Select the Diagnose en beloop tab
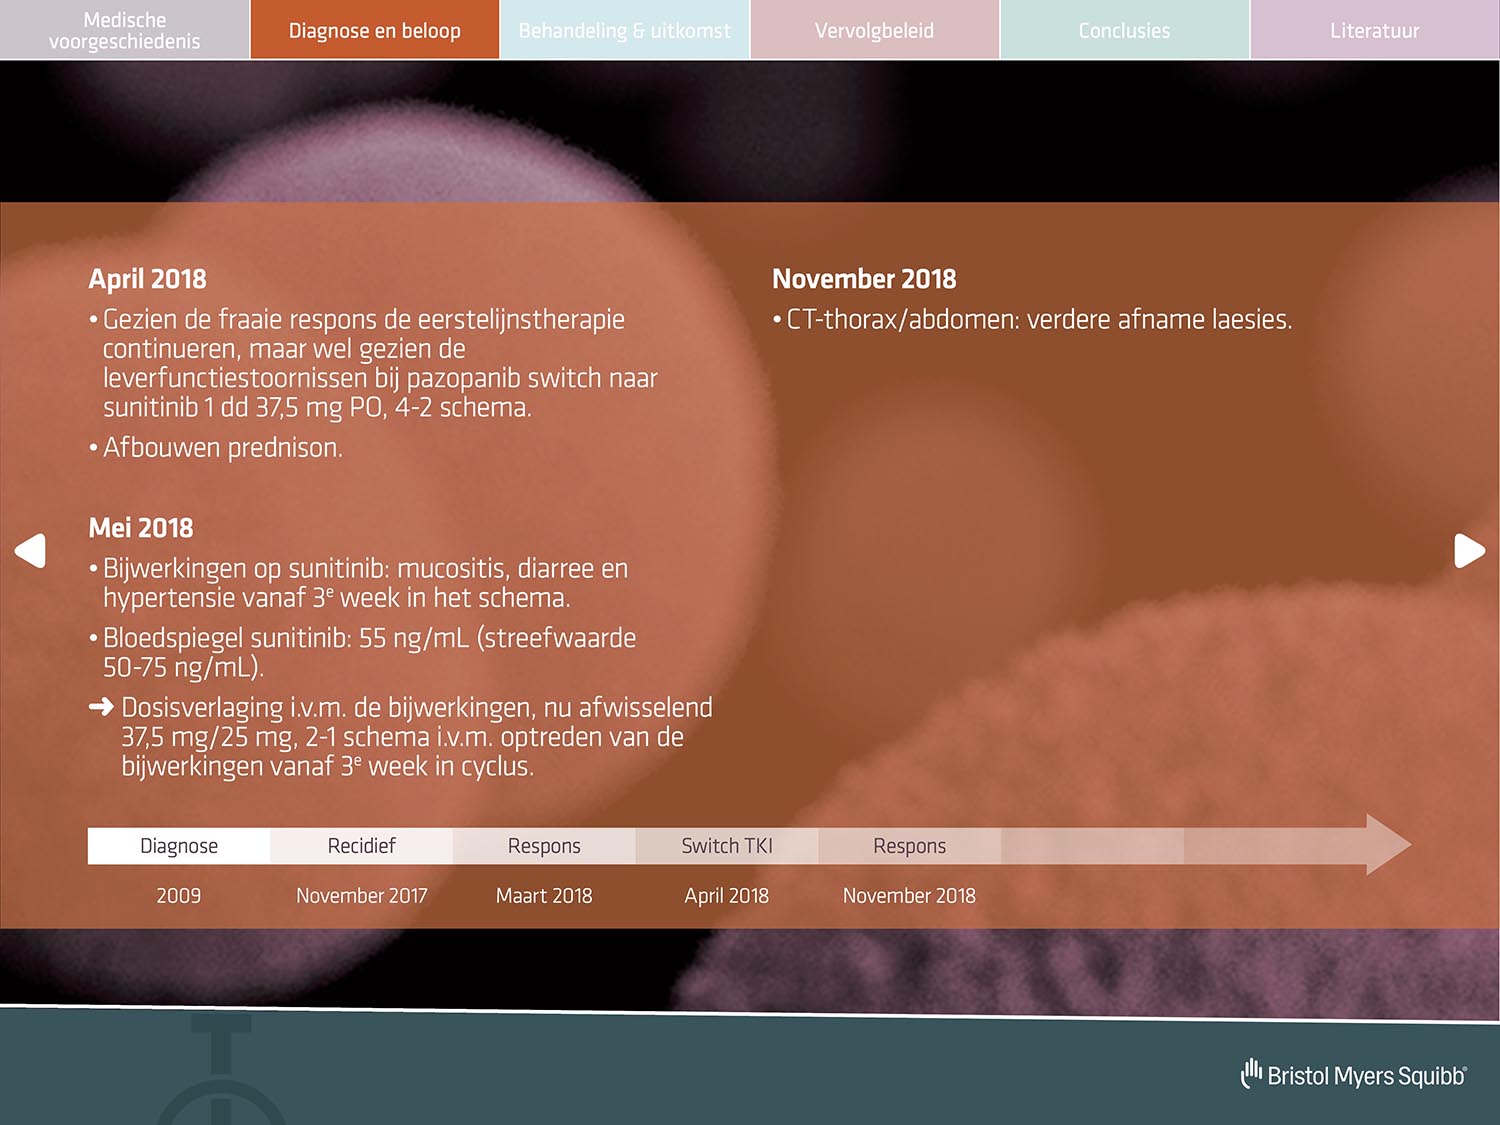Viewport: 1500px width, 1125px height. [375, 30]
